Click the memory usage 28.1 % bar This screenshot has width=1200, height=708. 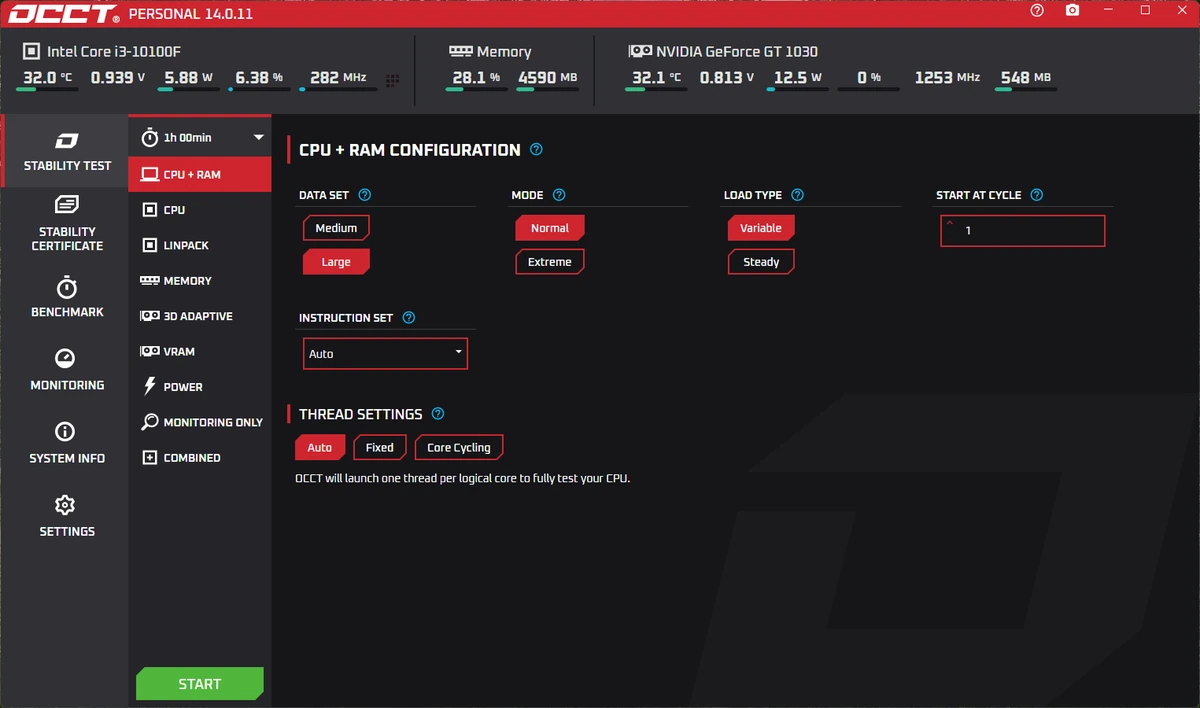[477, 89]
